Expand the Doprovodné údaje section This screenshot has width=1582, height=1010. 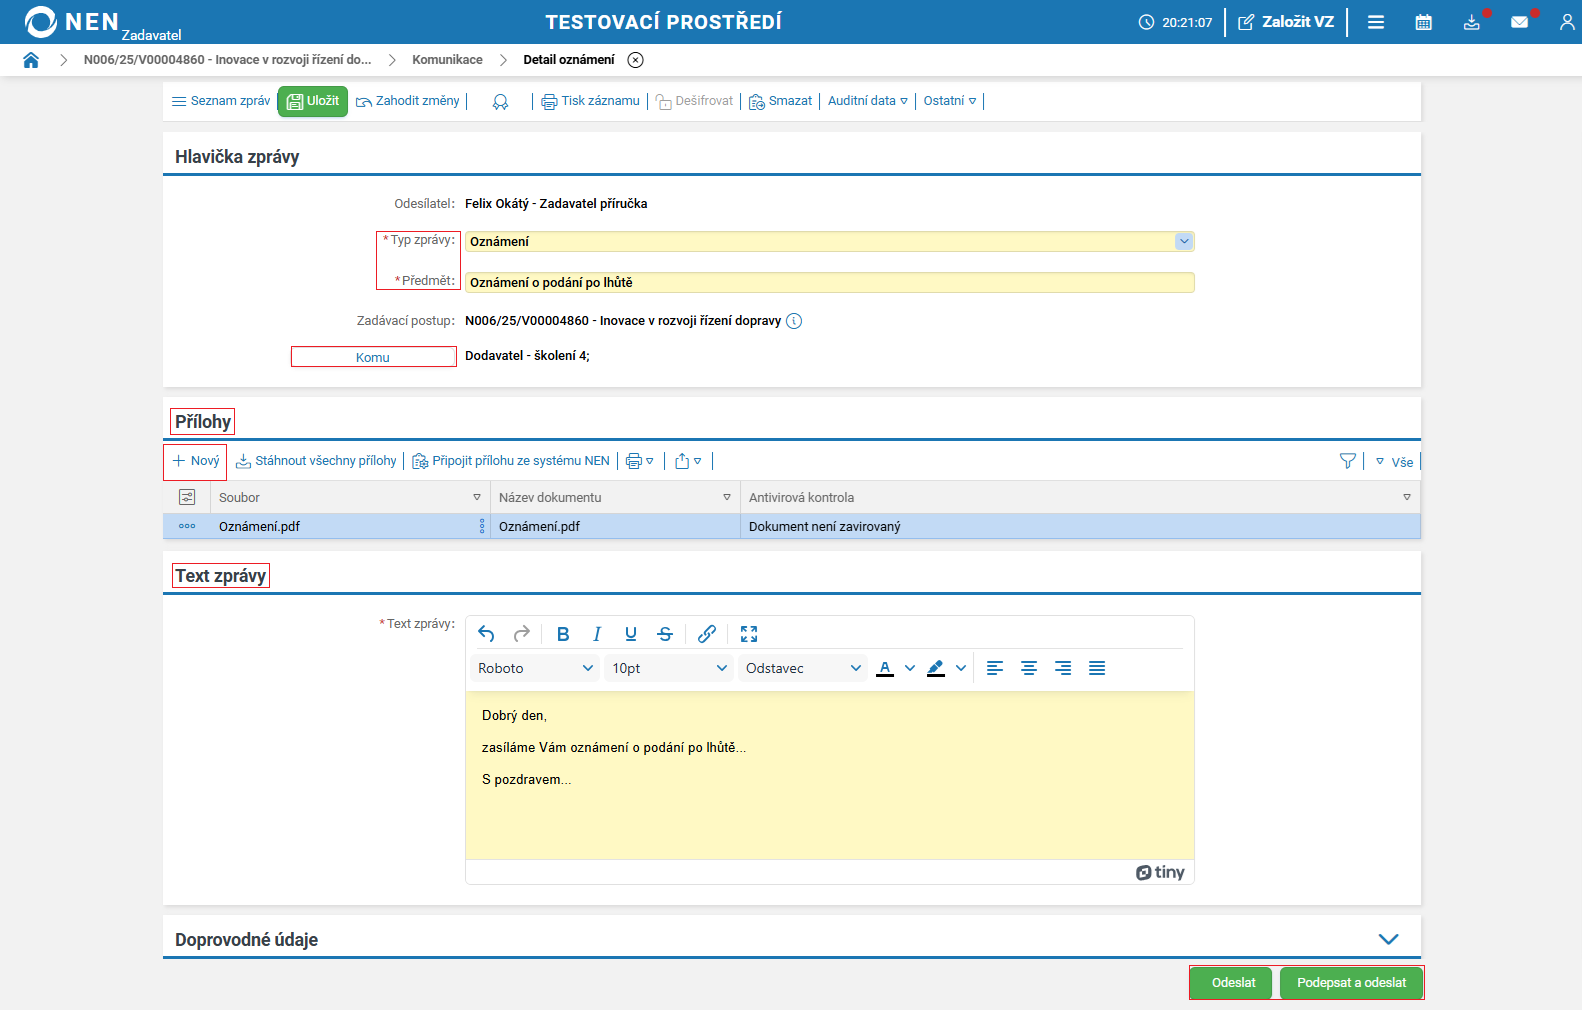(x=1388, y=939)
